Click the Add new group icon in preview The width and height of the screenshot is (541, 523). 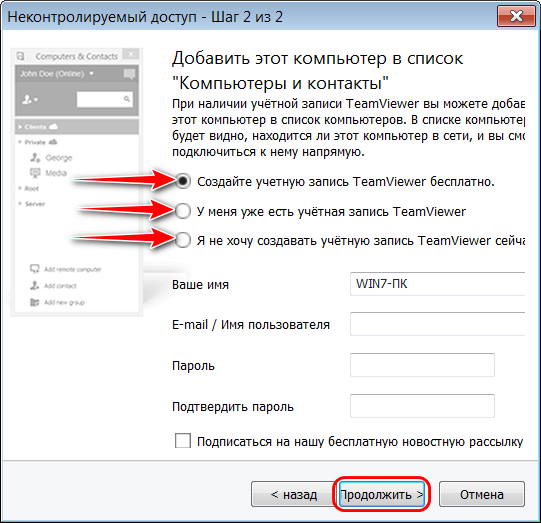click(35, 302)
